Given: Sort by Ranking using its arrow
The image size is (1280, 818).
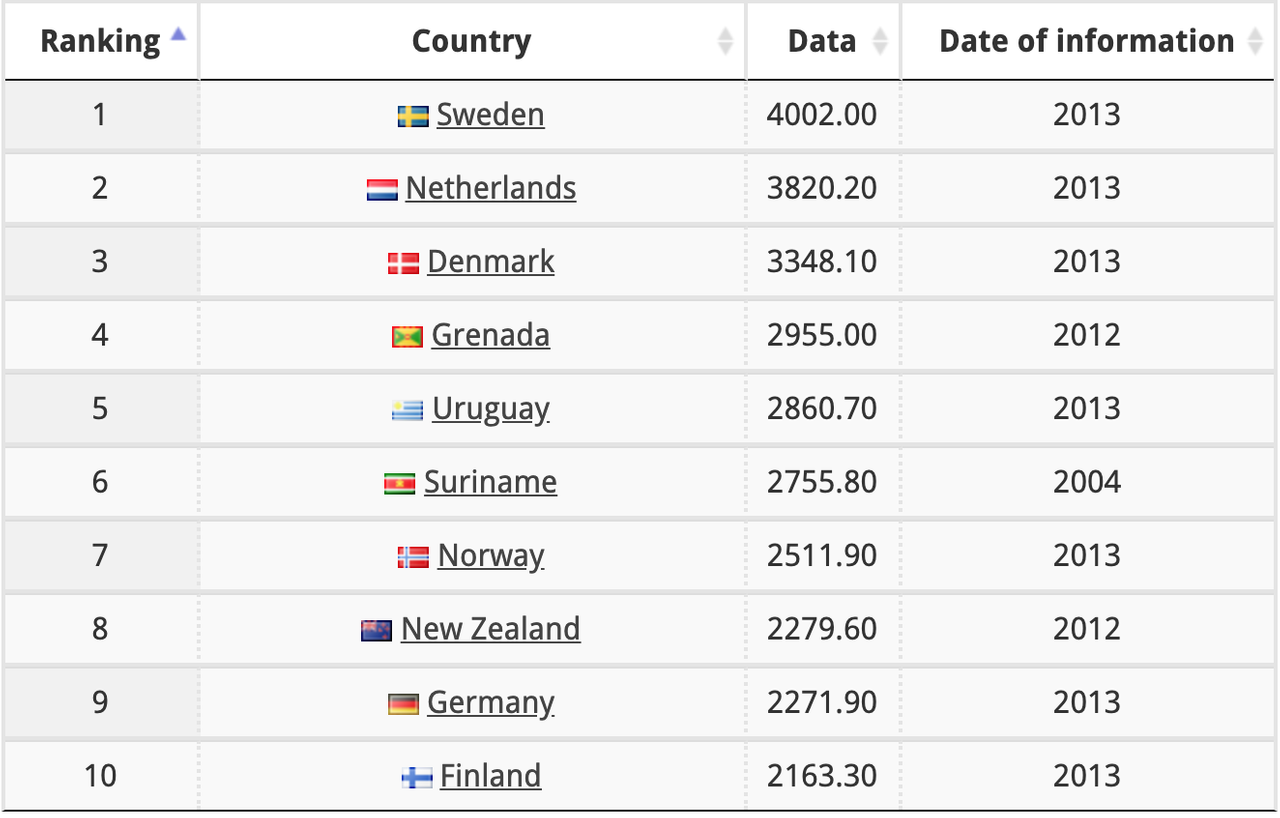Looking at the screenshot, I should 178,33.
